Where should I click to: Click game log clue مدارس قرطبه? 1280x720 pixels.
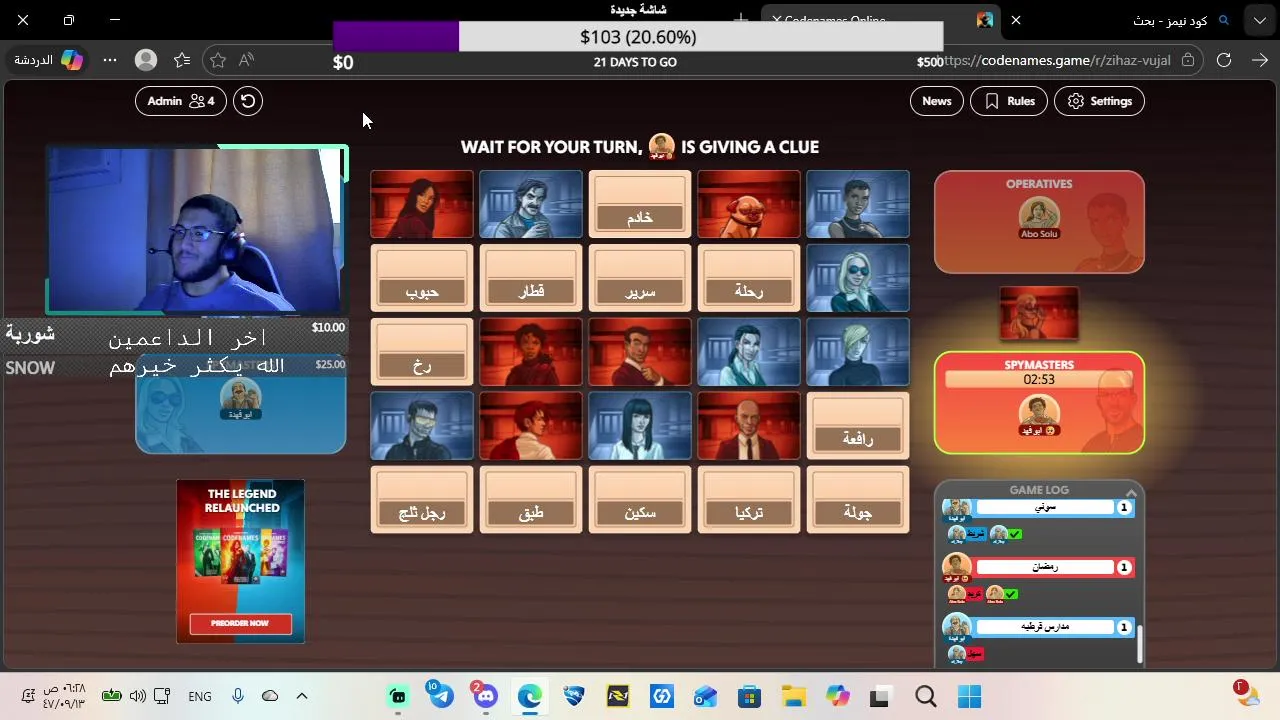click(x=1045, y=627)
